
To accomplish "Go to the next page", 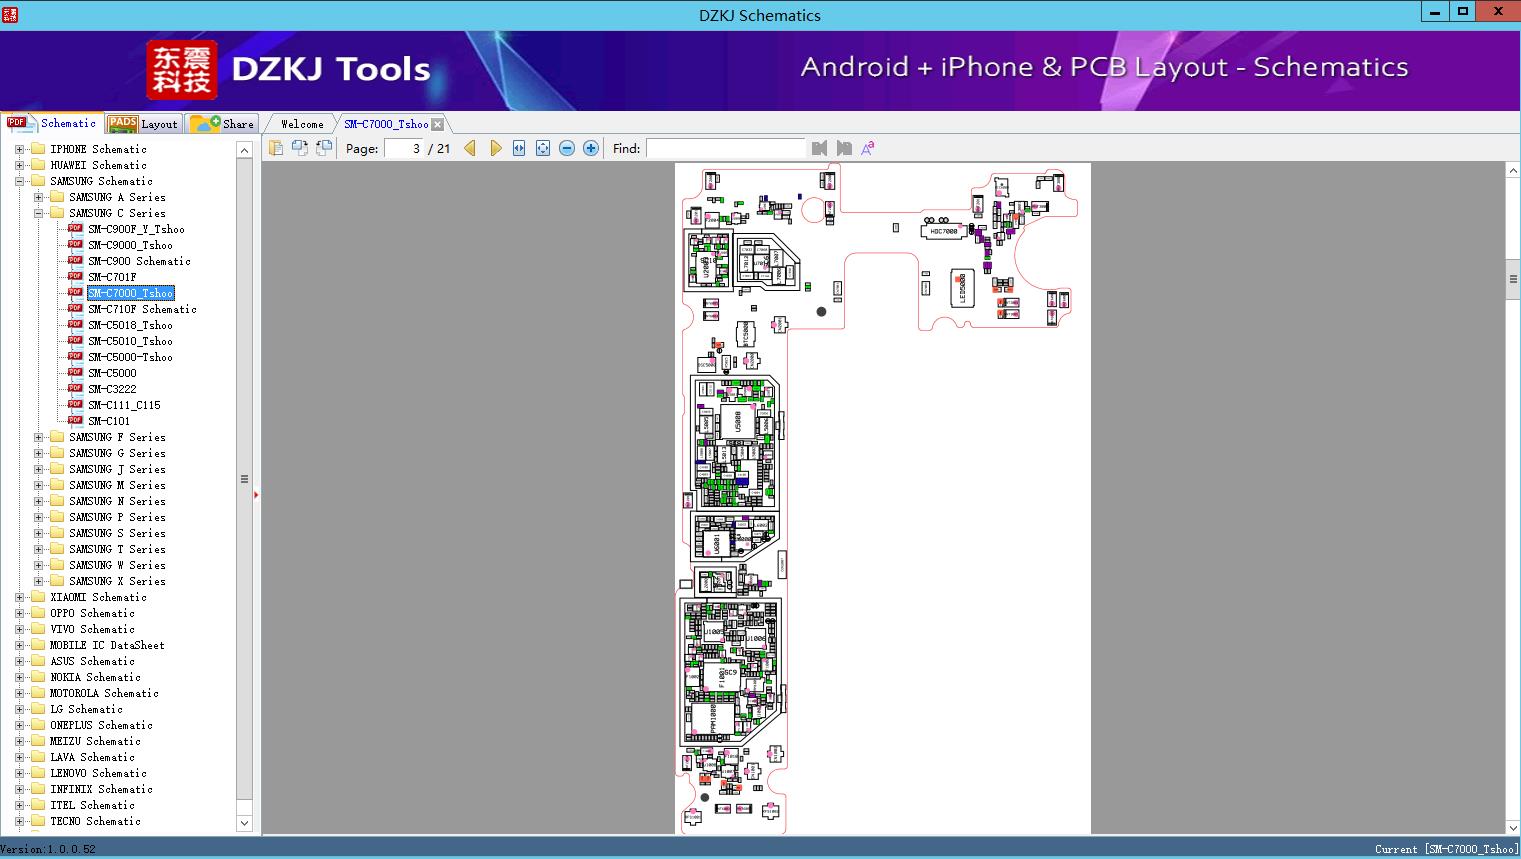I will click(x=495, y=148).
